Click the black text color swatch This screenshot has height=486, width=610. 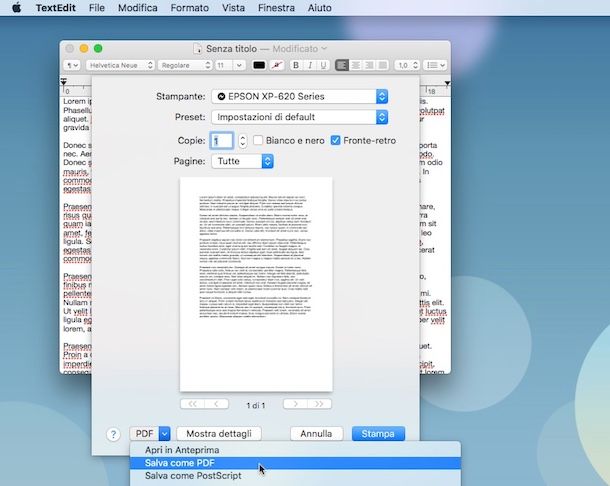(259, 65)
